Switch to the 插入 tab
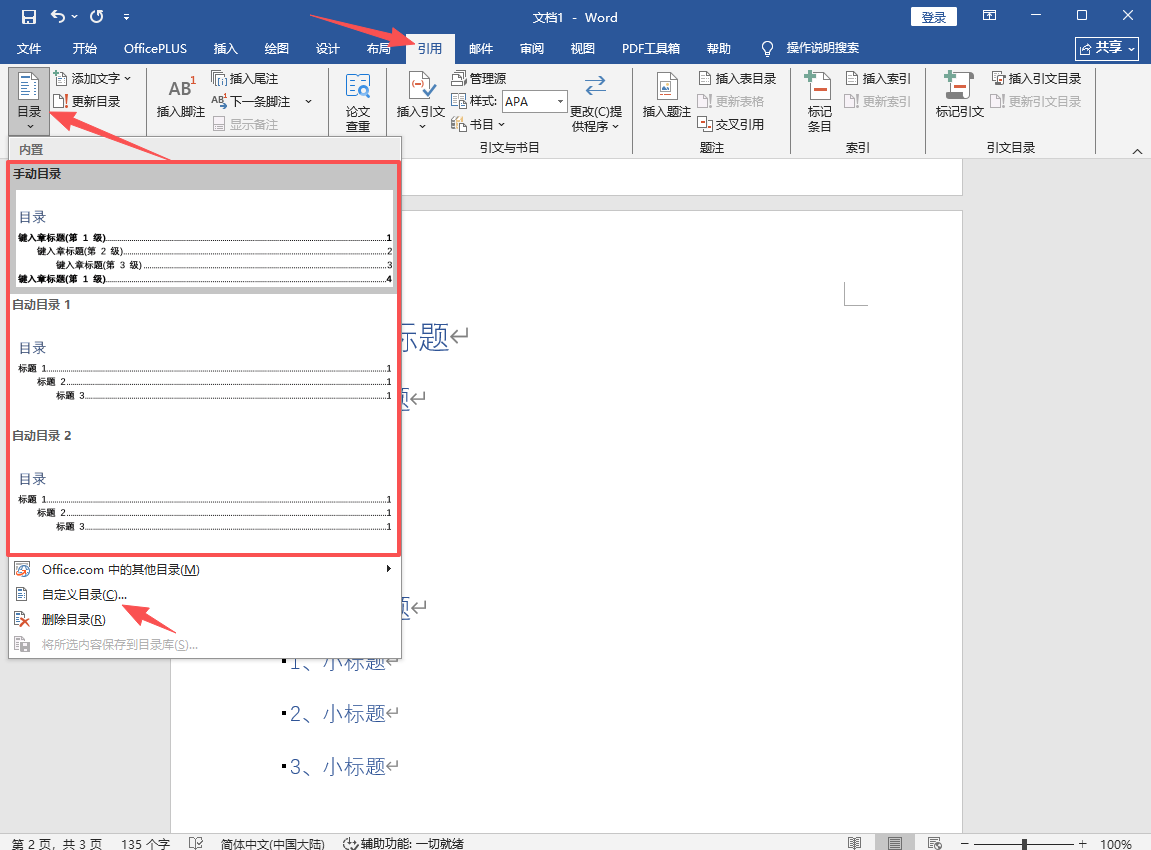The height and width of the screenshot is (850, 1151). (225, 48)
